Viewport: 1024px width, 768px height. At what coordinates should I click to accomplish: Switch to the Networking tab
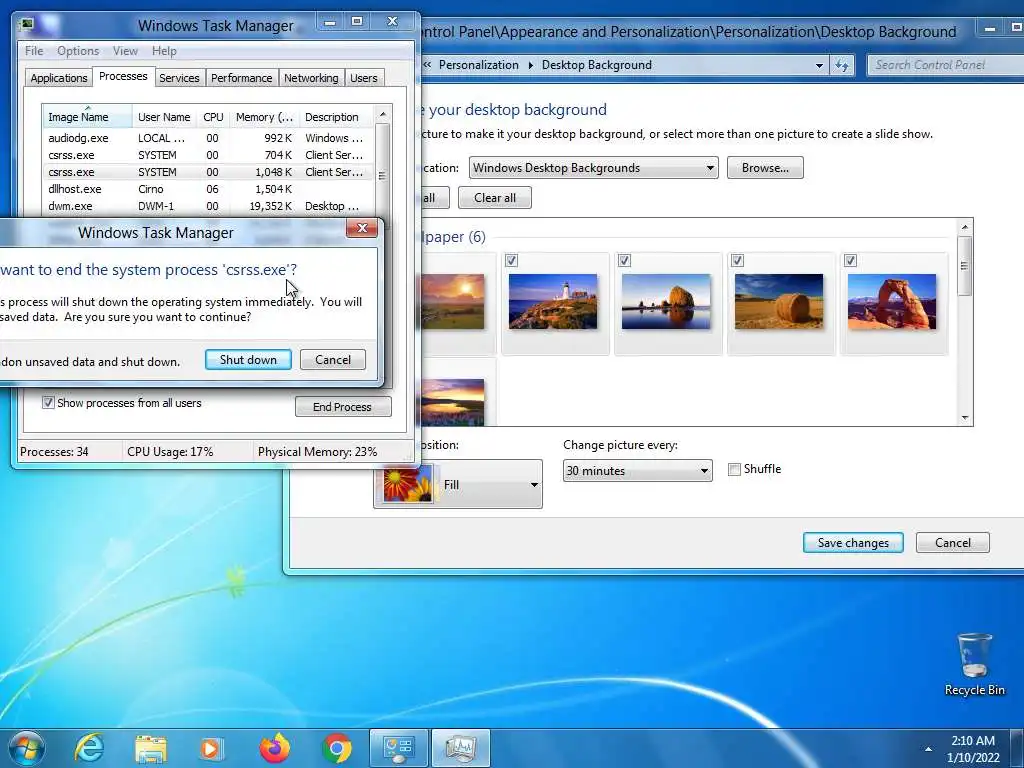[x=311, y=78]
